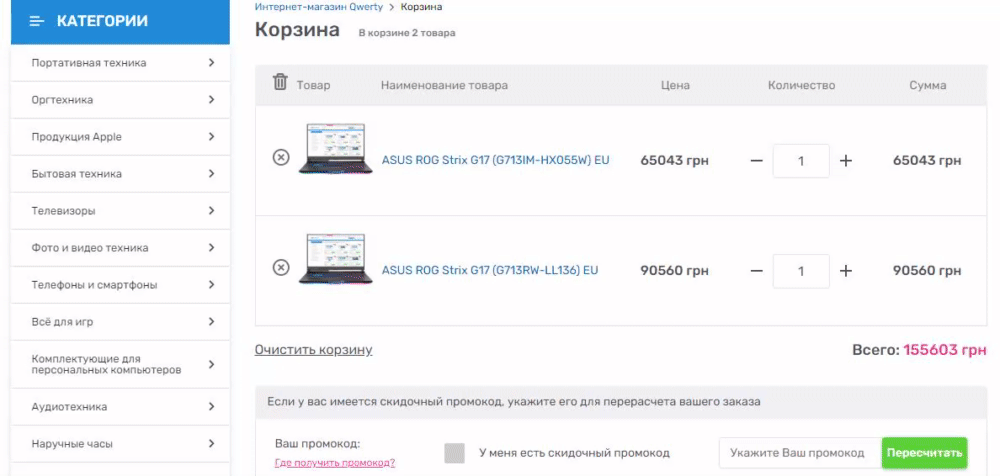Check the 'У меня есть скидочный промокод' box
Screen dimensions: 1000x476
point(454,453)
